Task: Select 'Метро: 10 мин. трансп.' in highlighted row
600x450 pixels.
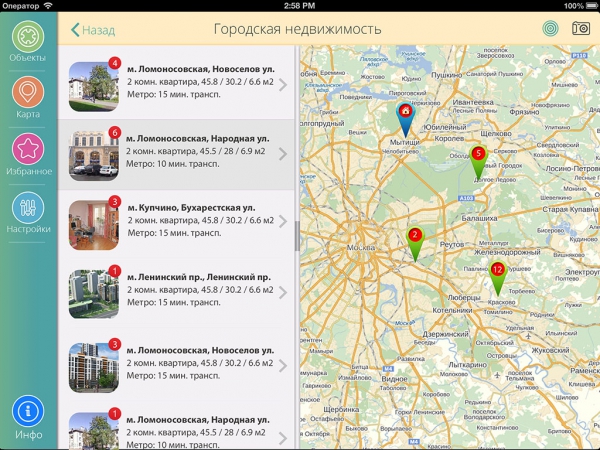Action: 173,164
